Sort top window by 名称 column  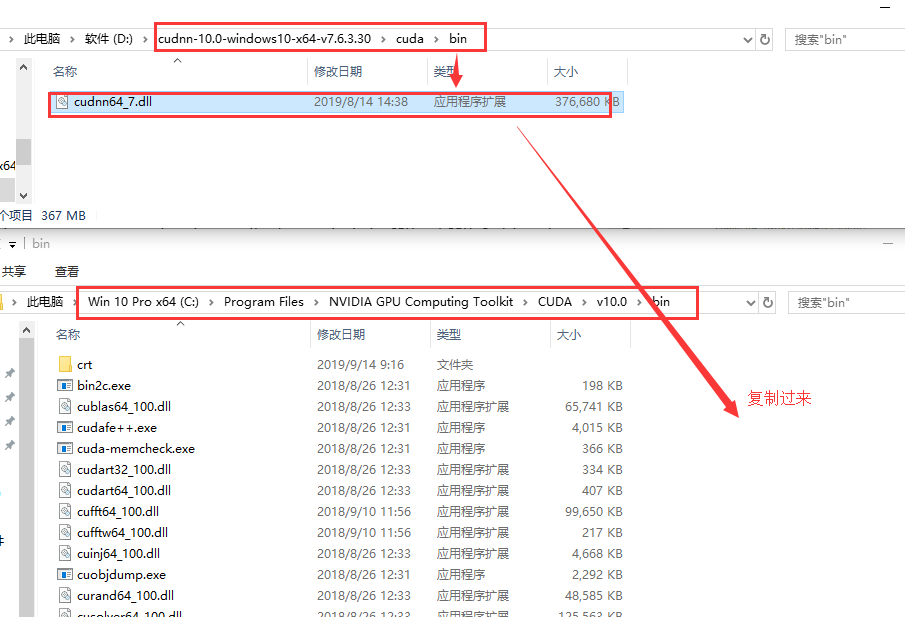tap(65, 72)
